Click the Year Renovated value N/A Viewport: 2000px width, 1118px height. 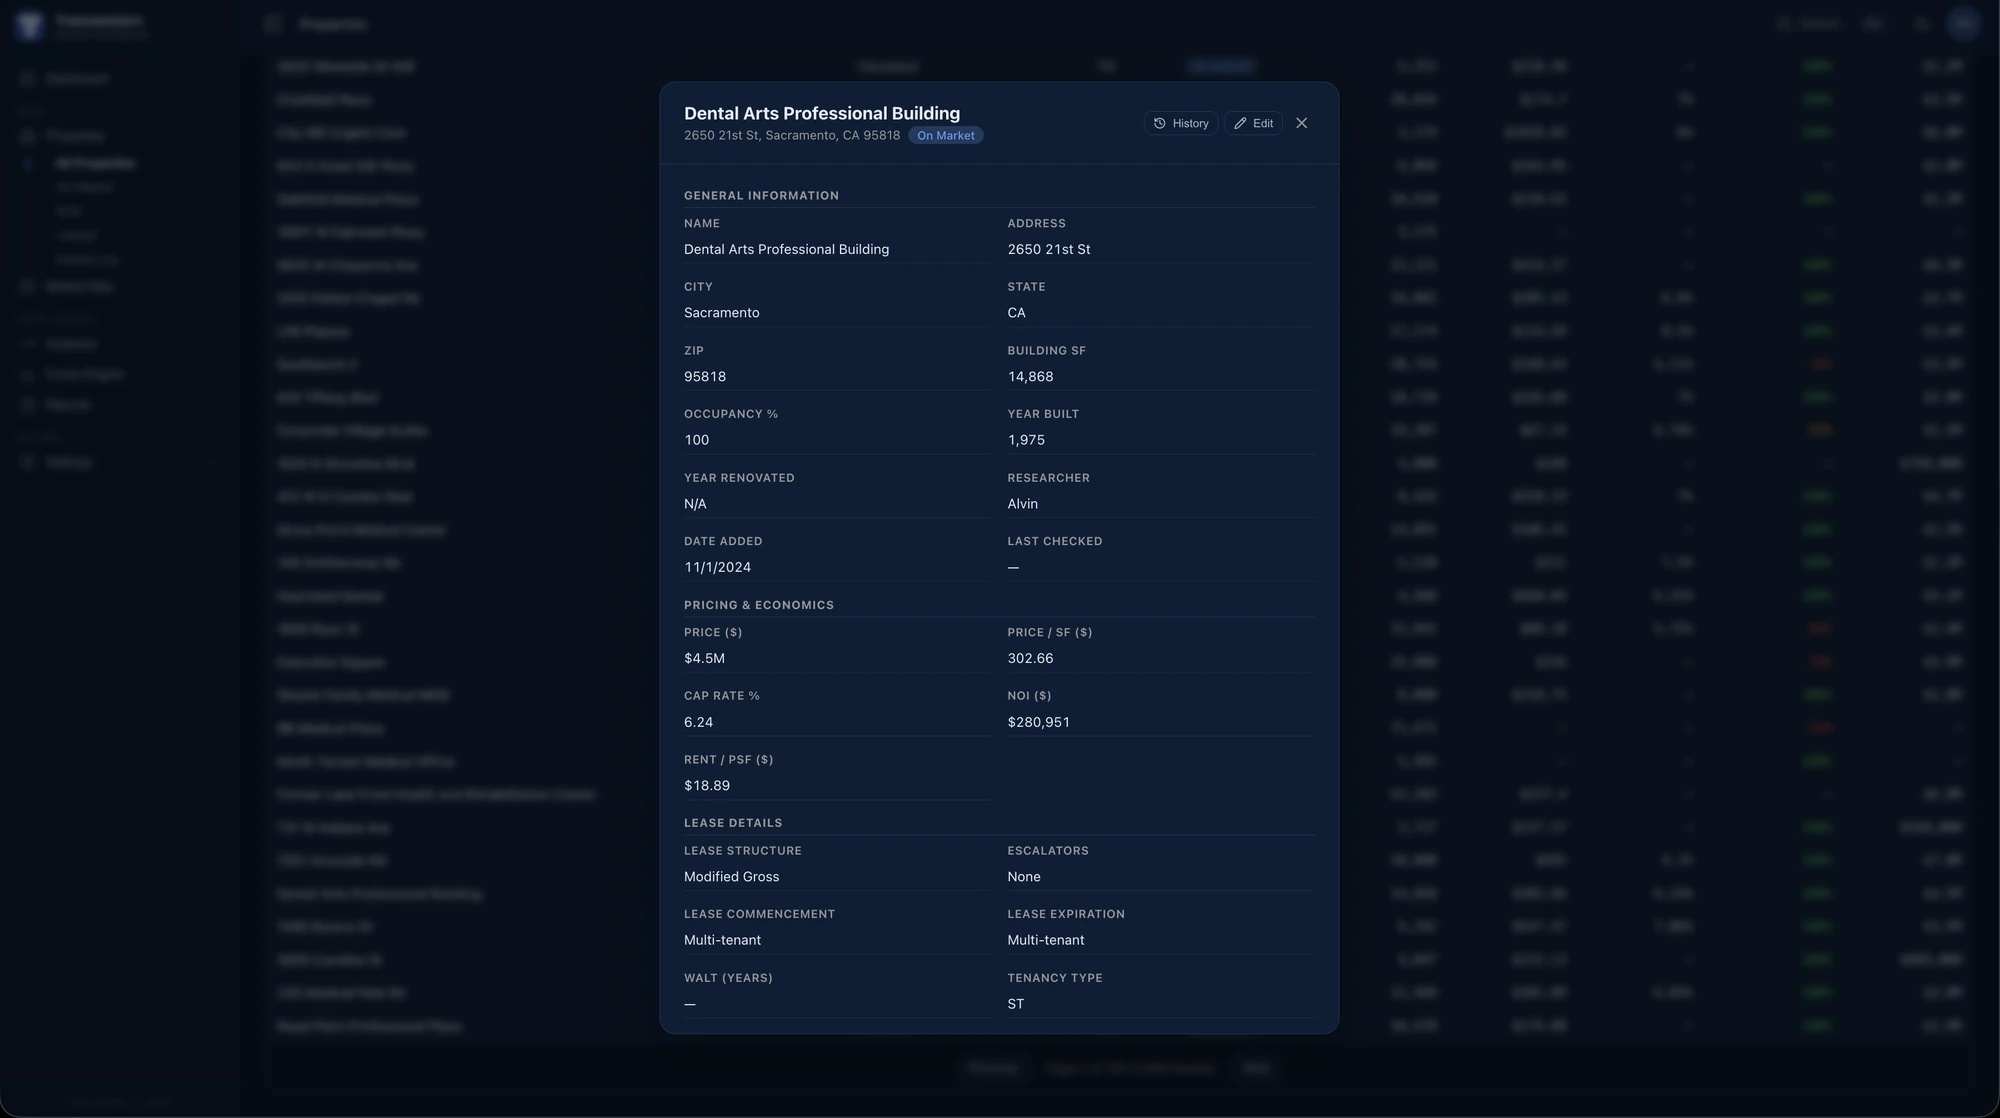(695, 504)
